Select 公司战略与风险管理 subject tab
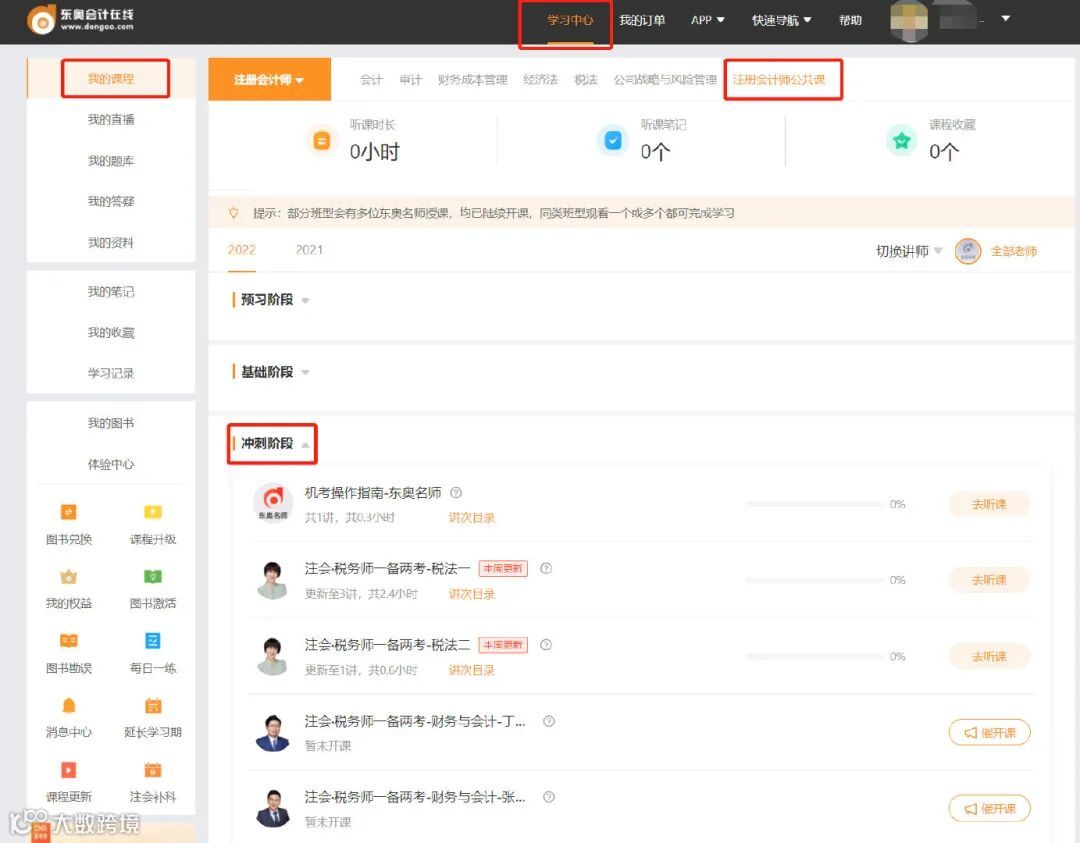 click(x=665, y=80)
